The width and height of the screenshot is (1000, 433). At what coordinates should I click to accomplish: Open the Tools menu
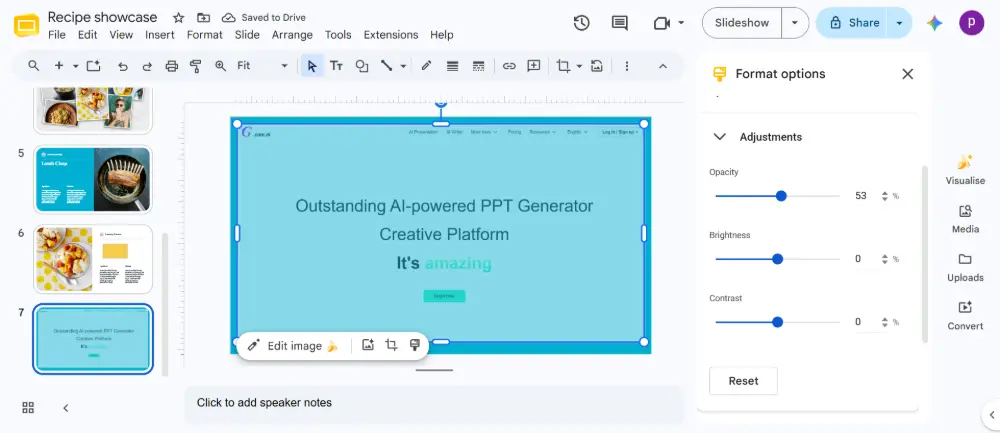pos(338,35)
